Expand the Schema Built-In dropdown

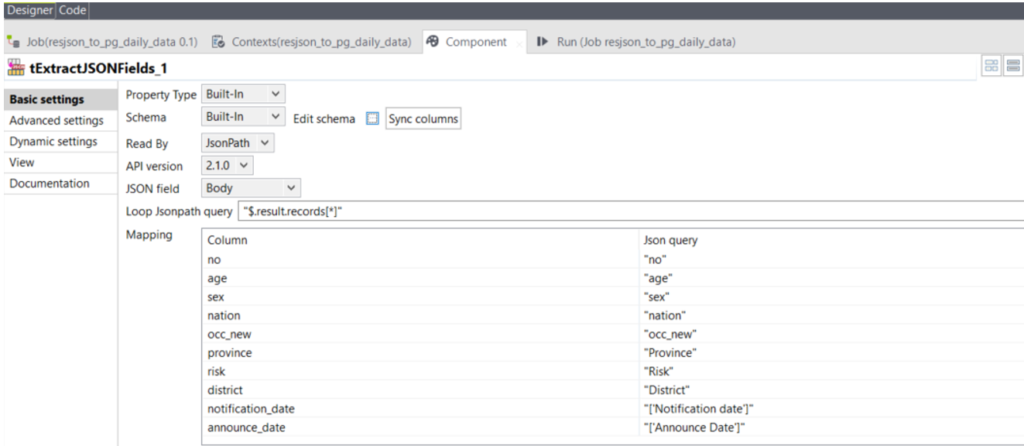[x=243, y=118]
